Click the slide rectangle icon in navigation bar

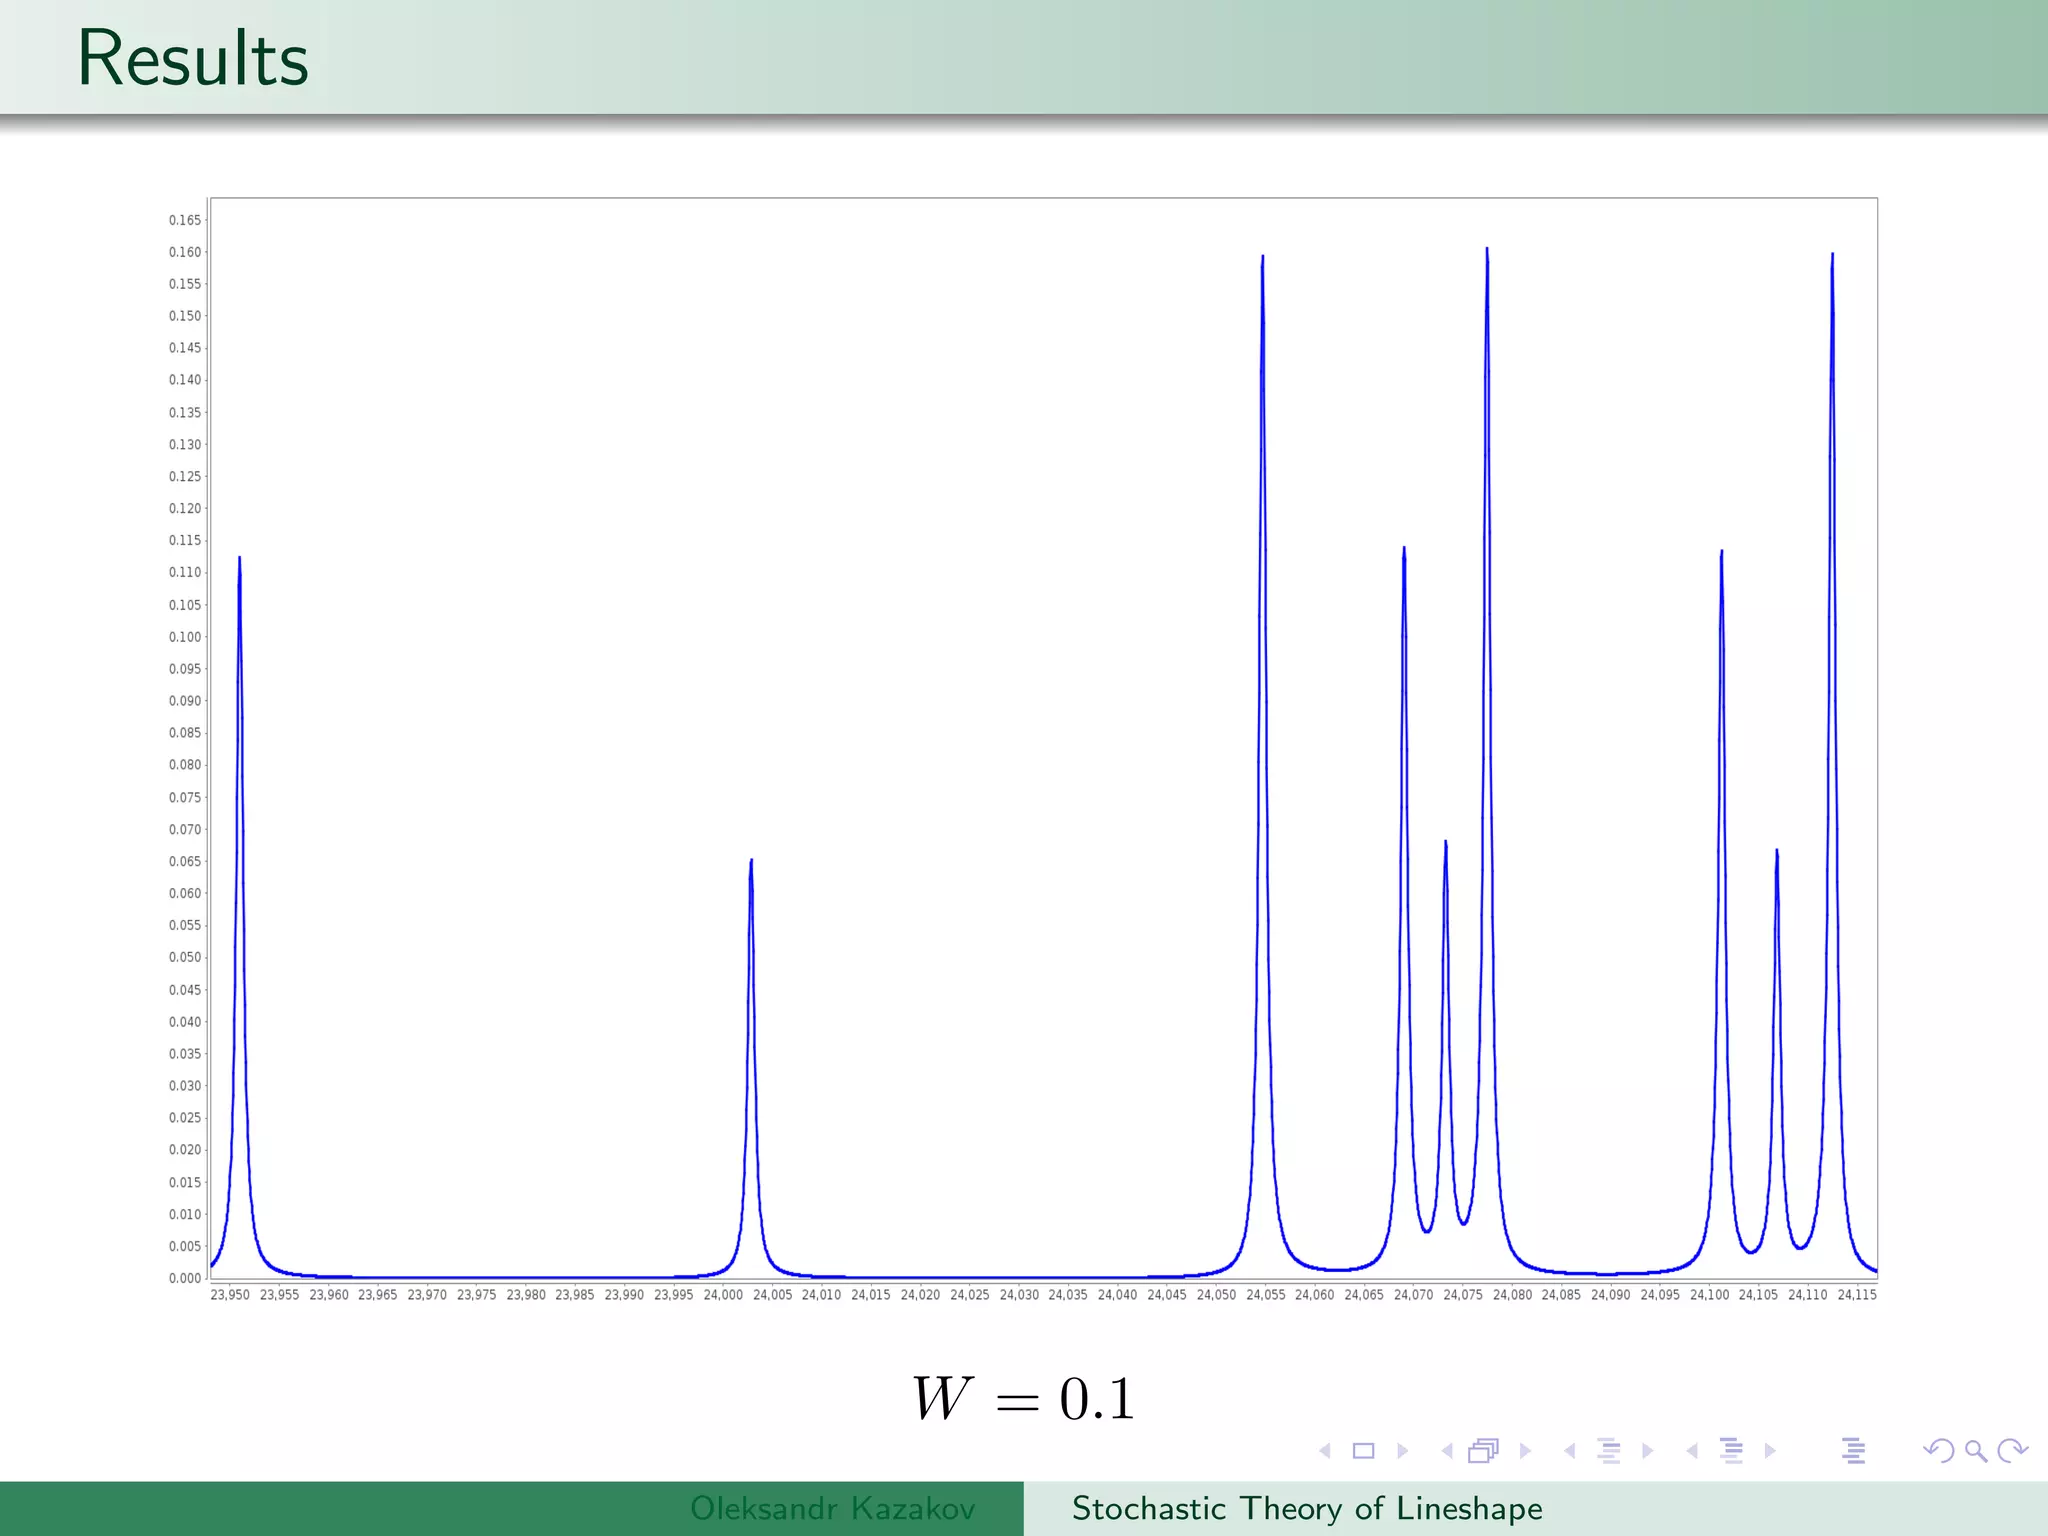[1363, 1451]
